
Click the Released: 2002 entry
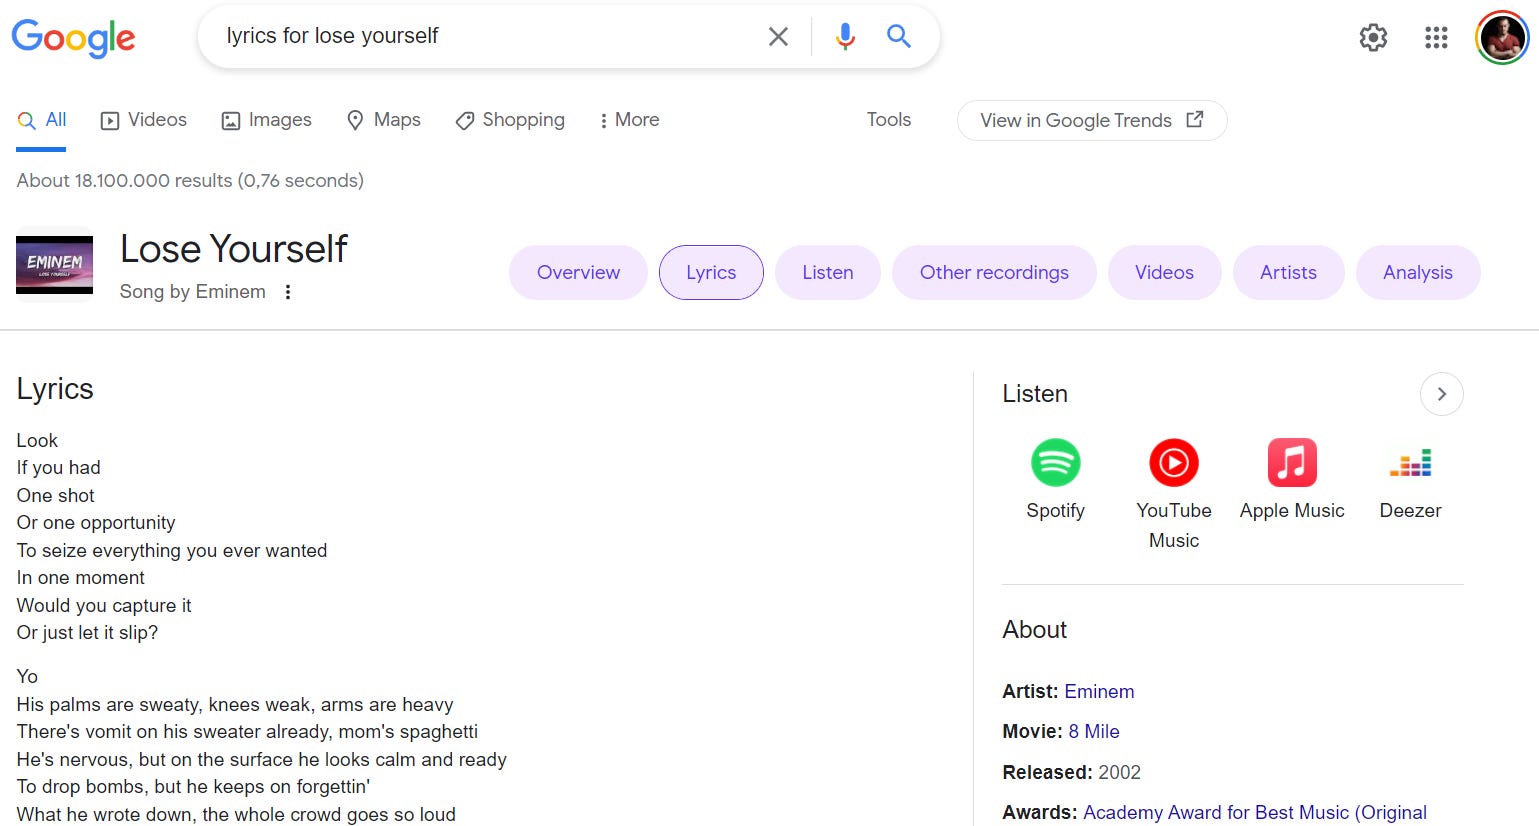point(1071,773)
